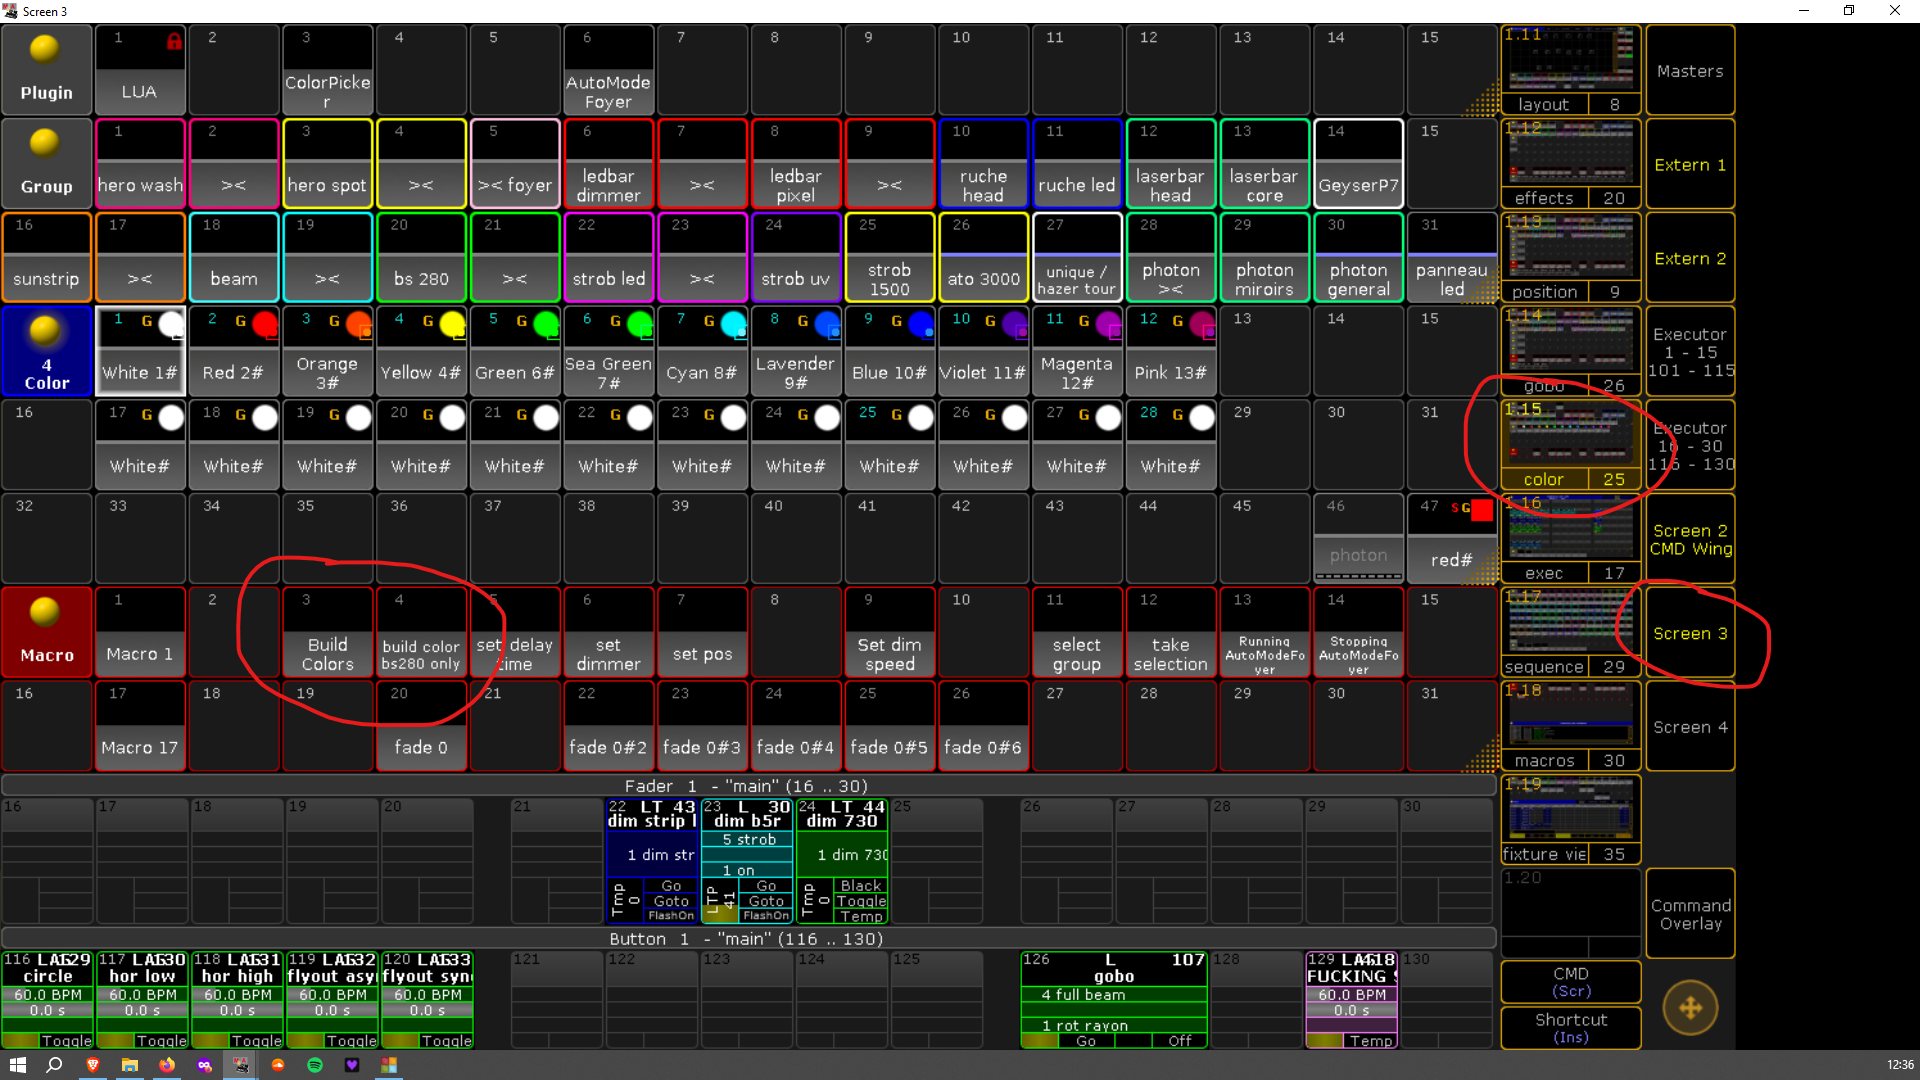This screenshot has height=1080, width=1920.
Task: Click the Plugin pool header ball icon
Action: coord(44,49)
